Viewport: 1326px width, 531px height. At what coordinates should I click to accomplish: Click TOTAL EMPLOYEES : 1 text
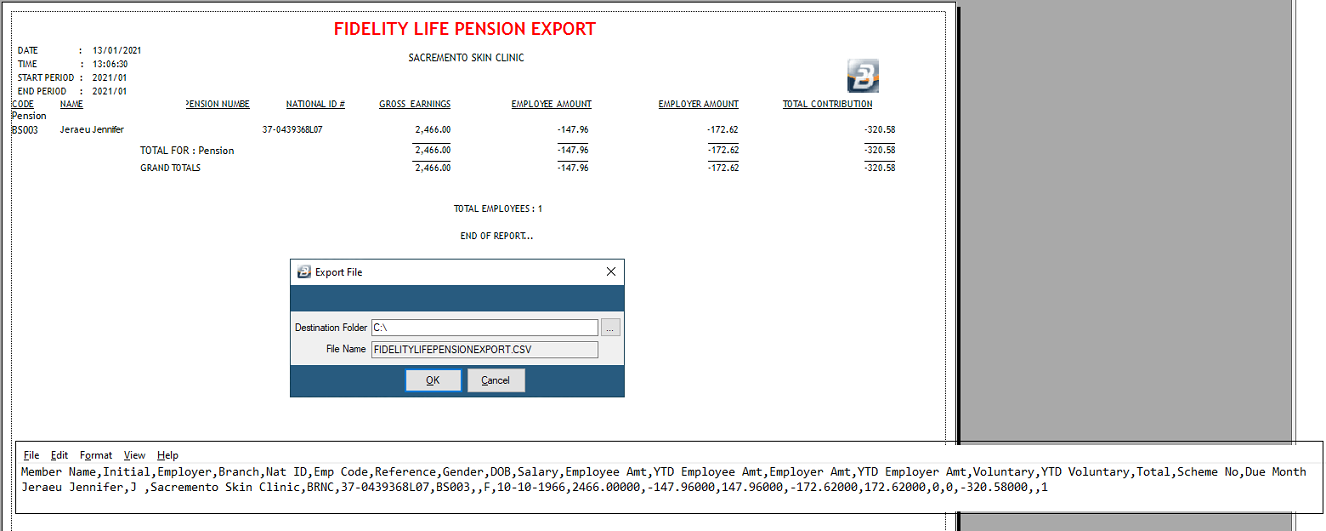498,209
